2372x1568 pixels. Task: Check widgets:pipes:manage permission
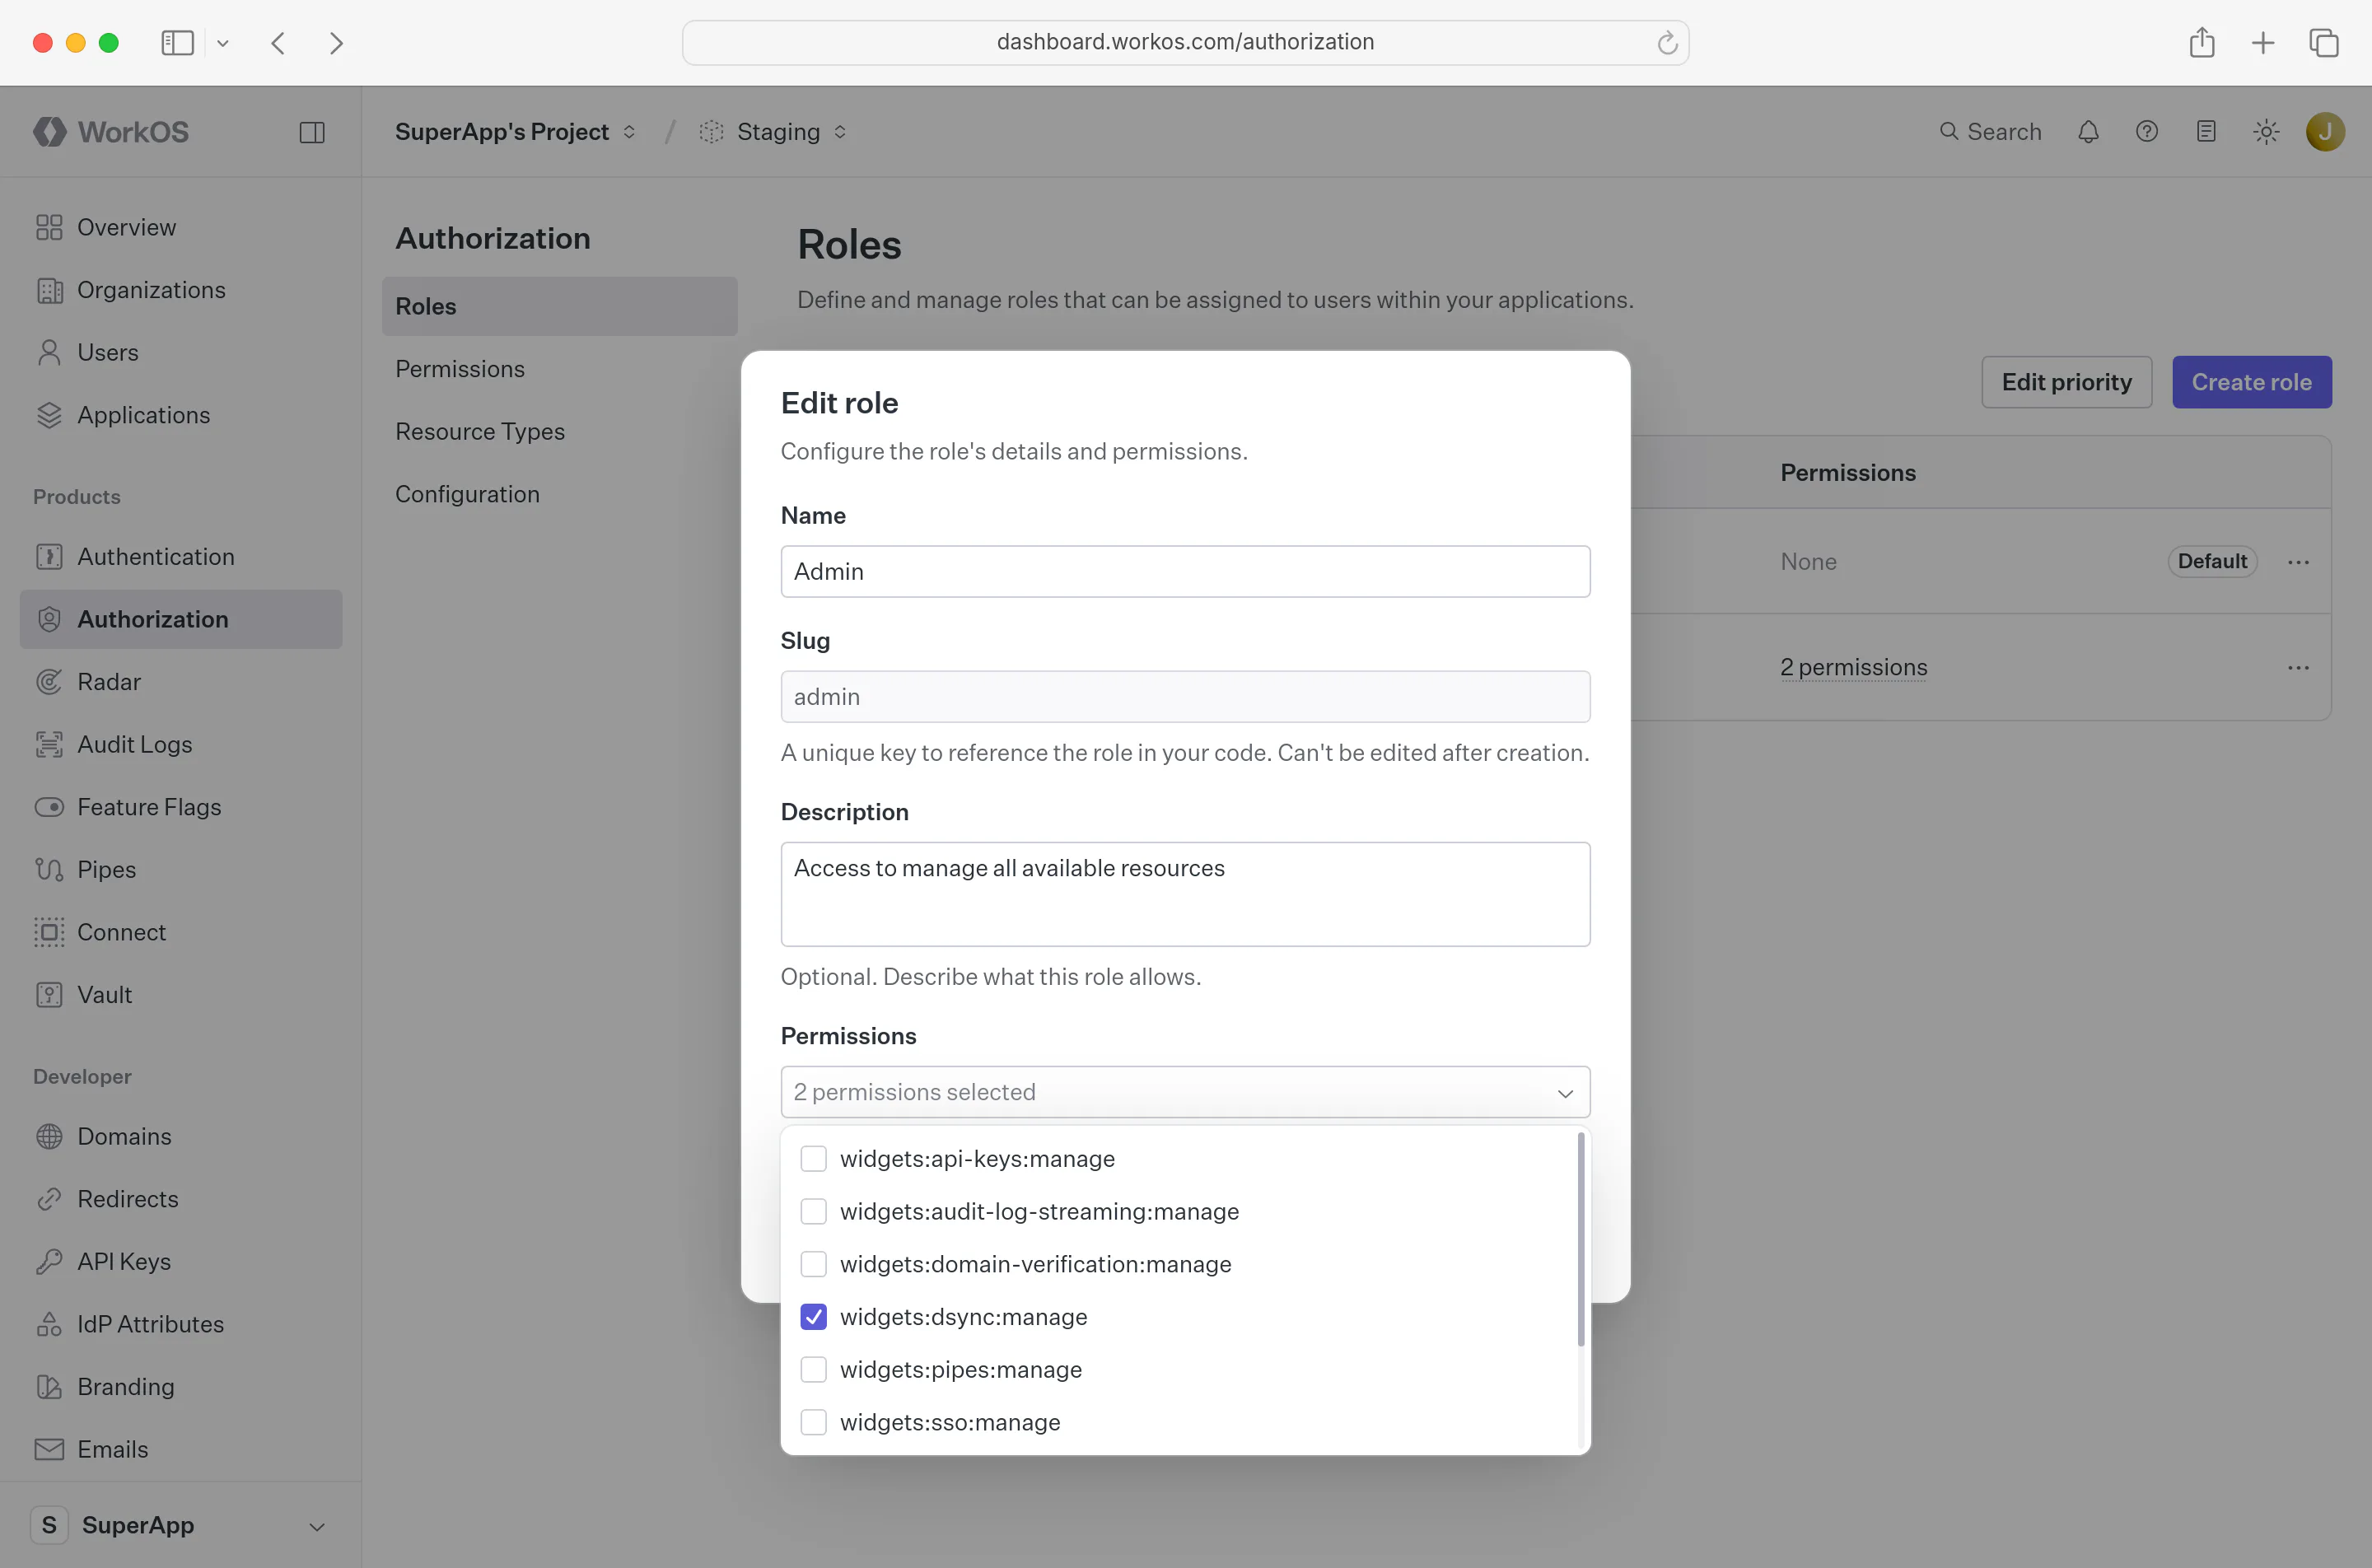(814, 1369)
